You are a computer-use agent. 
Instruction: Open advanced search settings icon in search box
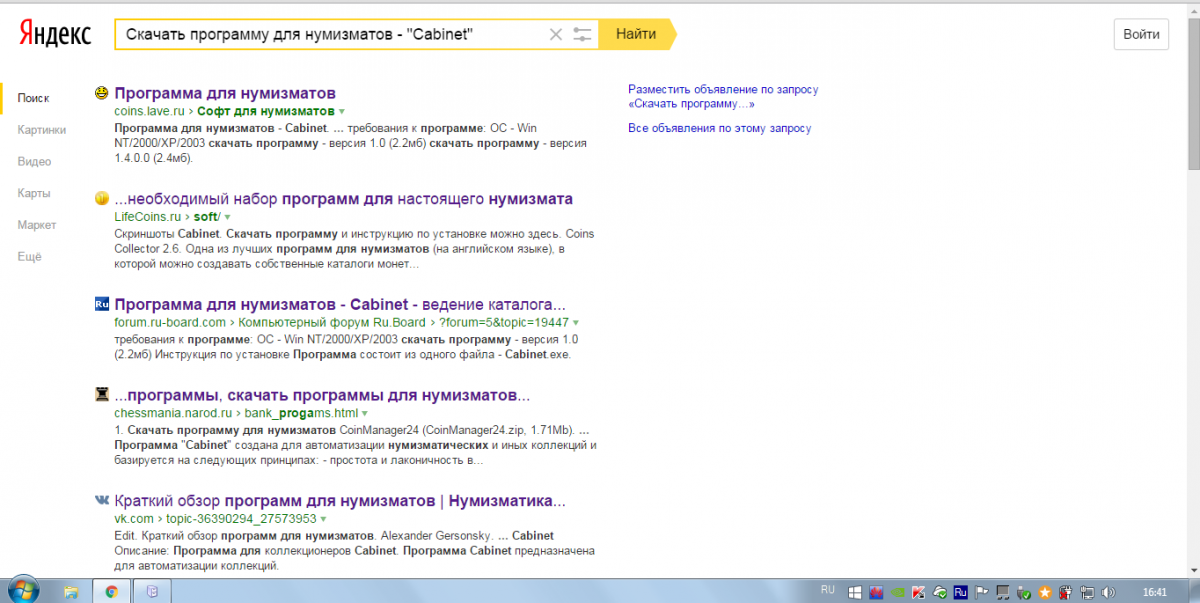click(x=583, y=35)
